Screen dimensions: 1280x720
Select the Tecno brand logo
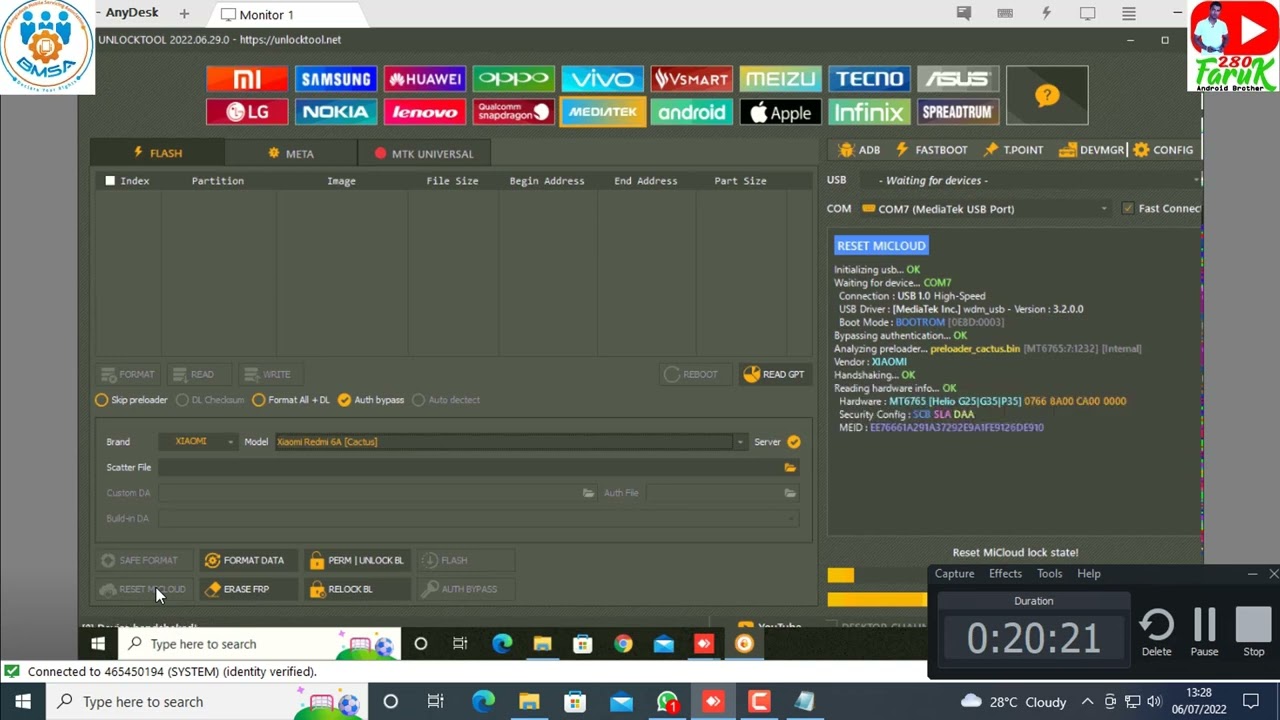point(869,79)
